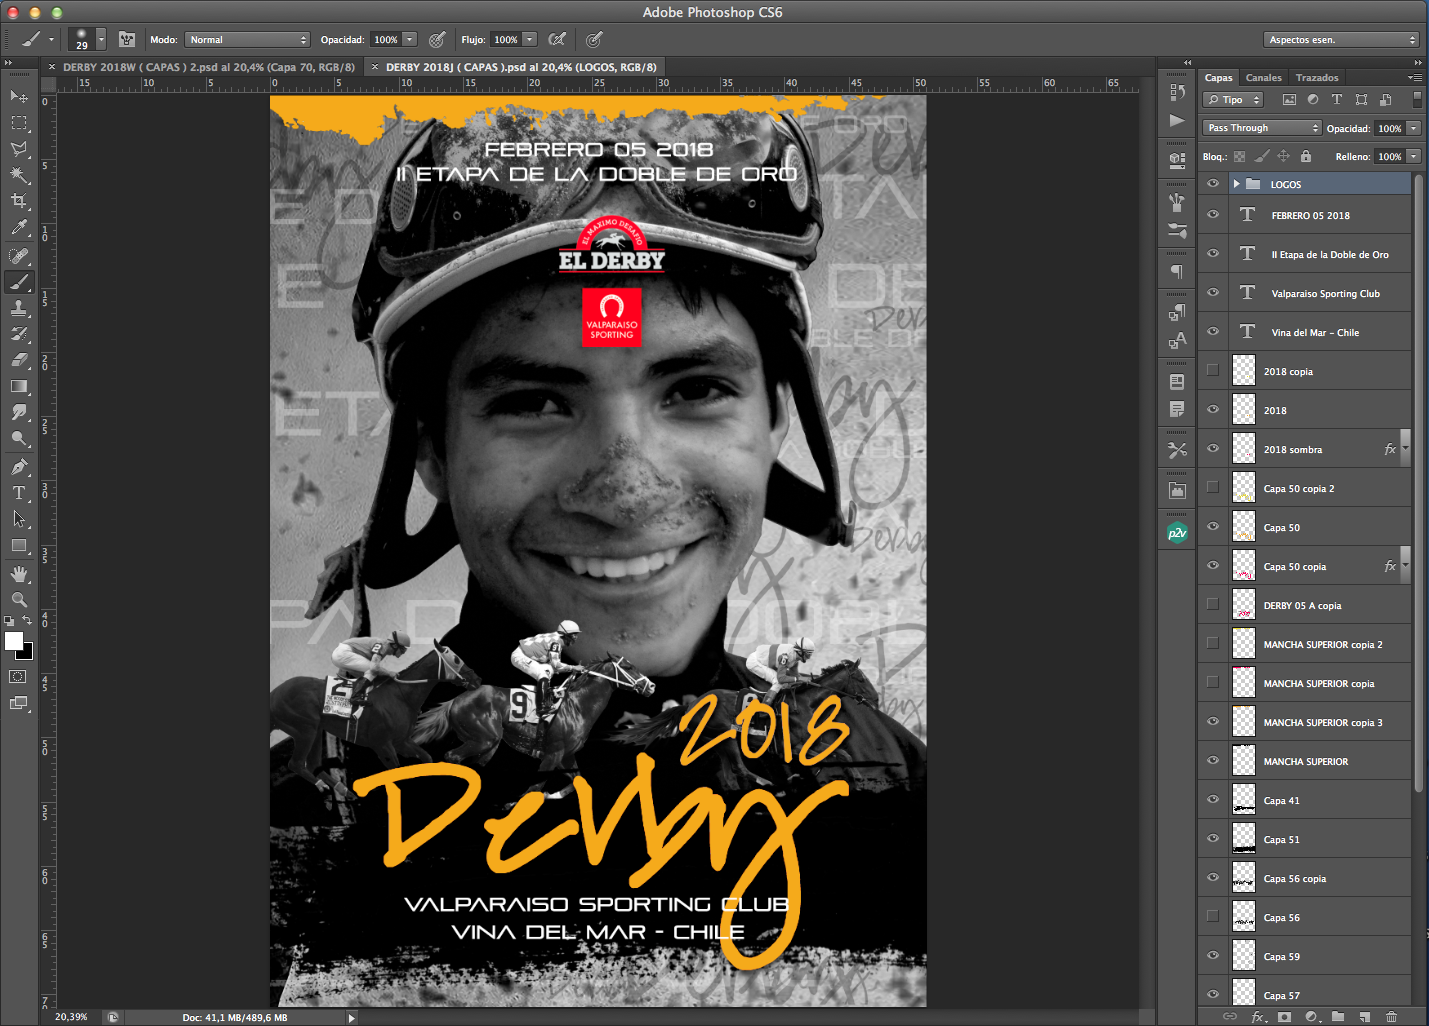Select the Horizontal Type tool
Screen dimensions: 1429x1026
point(19,493)
